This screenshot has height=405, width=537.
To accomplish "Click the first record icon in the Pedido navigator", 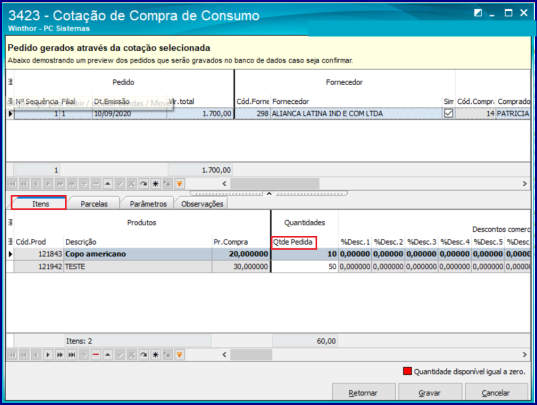I will tap(12, 184).
